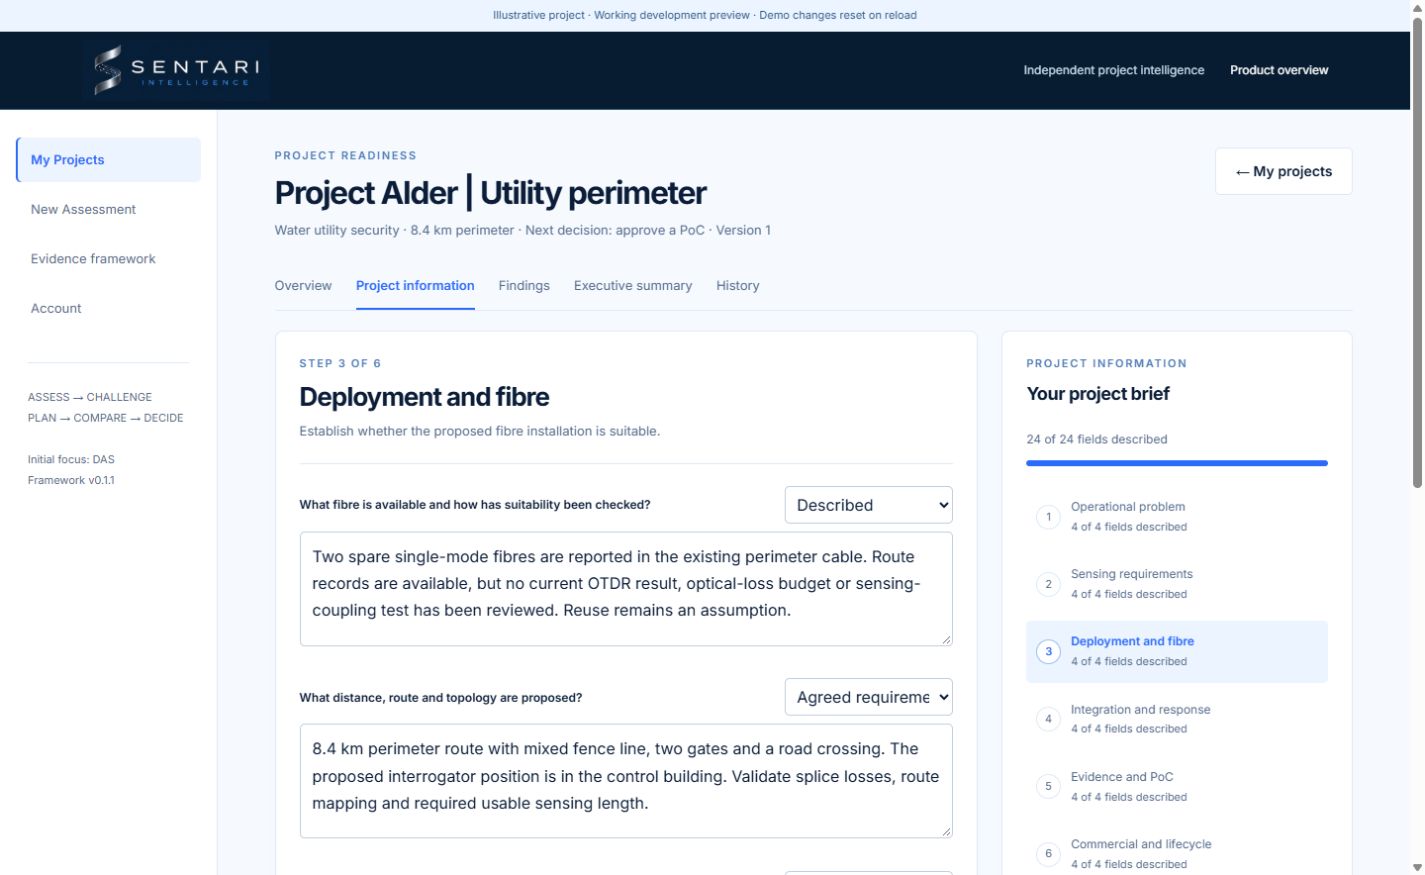This screenshot has width=1425, height=875.
Task: Select step 2 circle for Sensing requirements
Action: (1048, 584)
